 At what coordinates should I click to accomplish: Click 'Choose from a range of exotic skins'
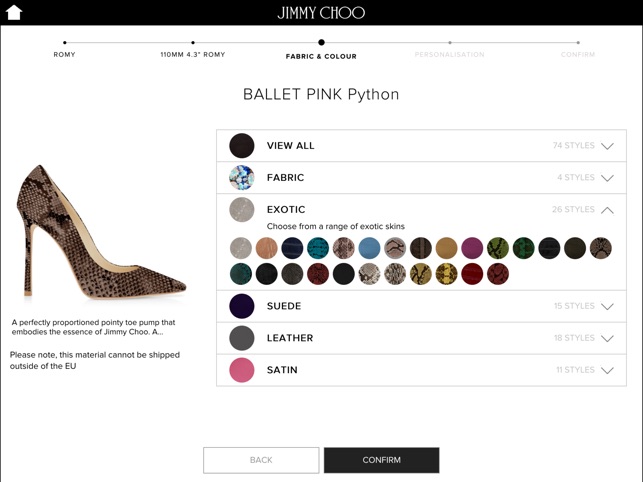coord(335,226)
